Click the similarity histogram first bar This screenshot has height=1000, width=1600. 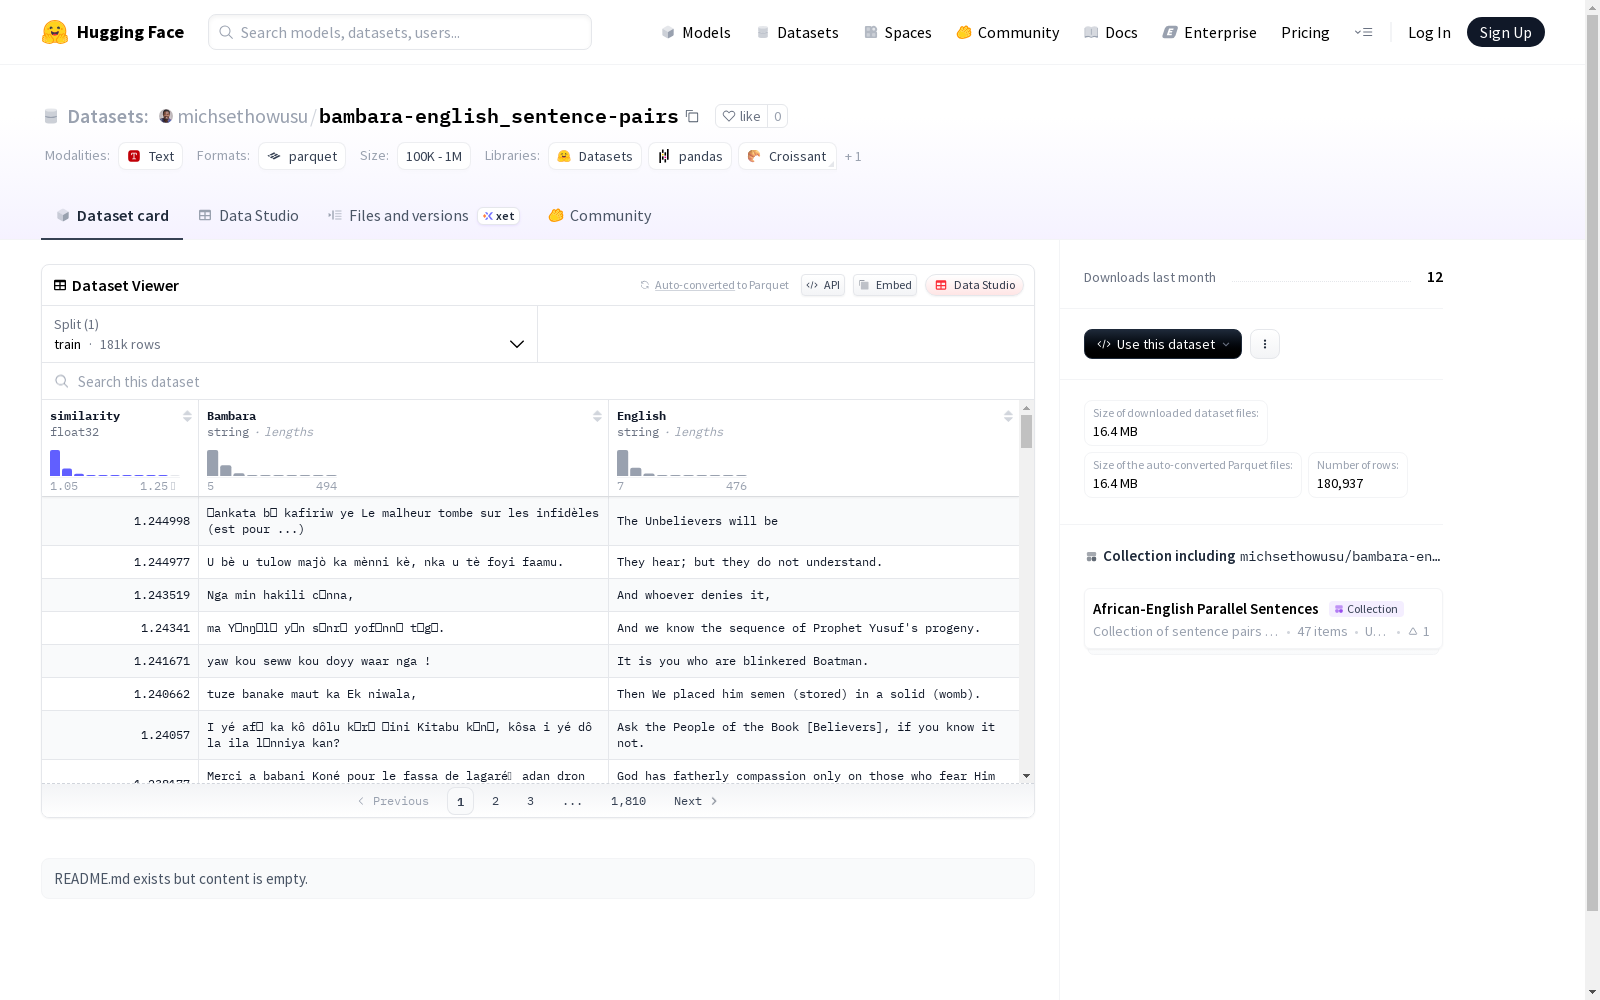pos(55,463)
